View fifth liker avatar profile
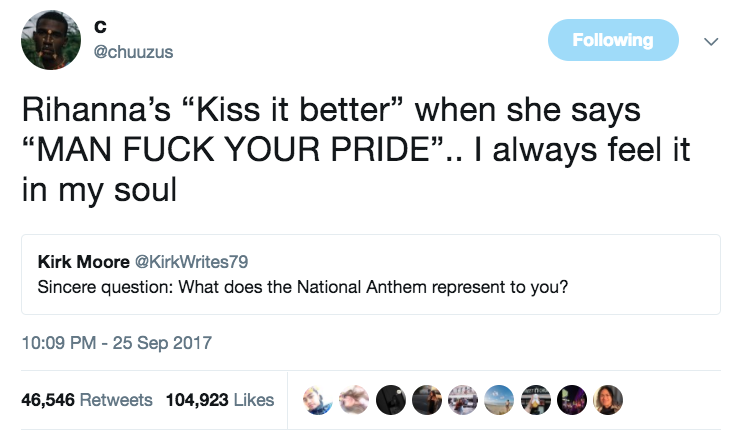 pyautogui.click(x=463, y=400)
